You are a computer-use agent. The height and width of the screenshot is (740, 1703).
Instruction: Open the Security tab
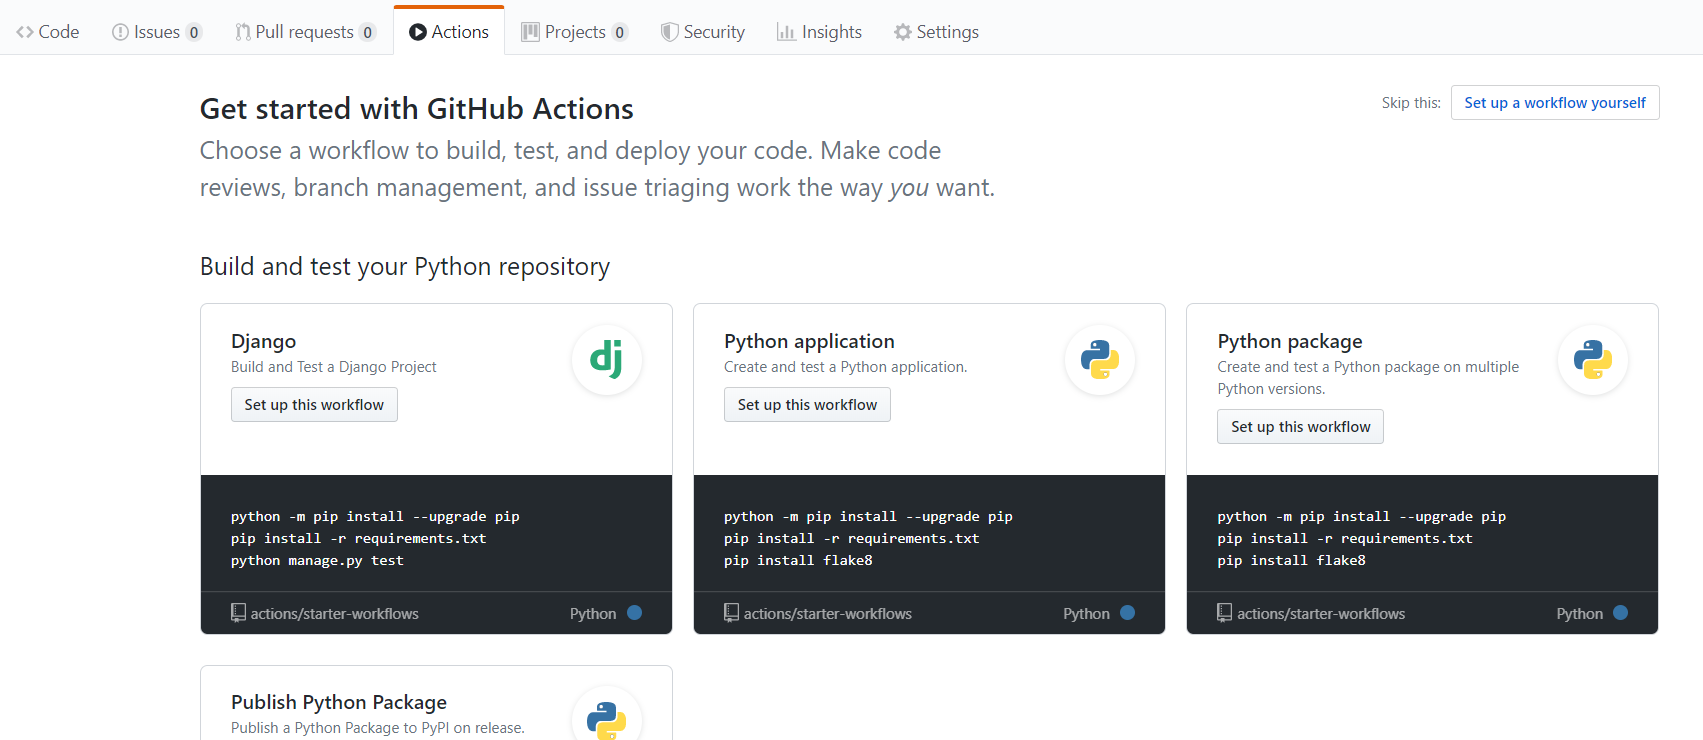[703, 32]
